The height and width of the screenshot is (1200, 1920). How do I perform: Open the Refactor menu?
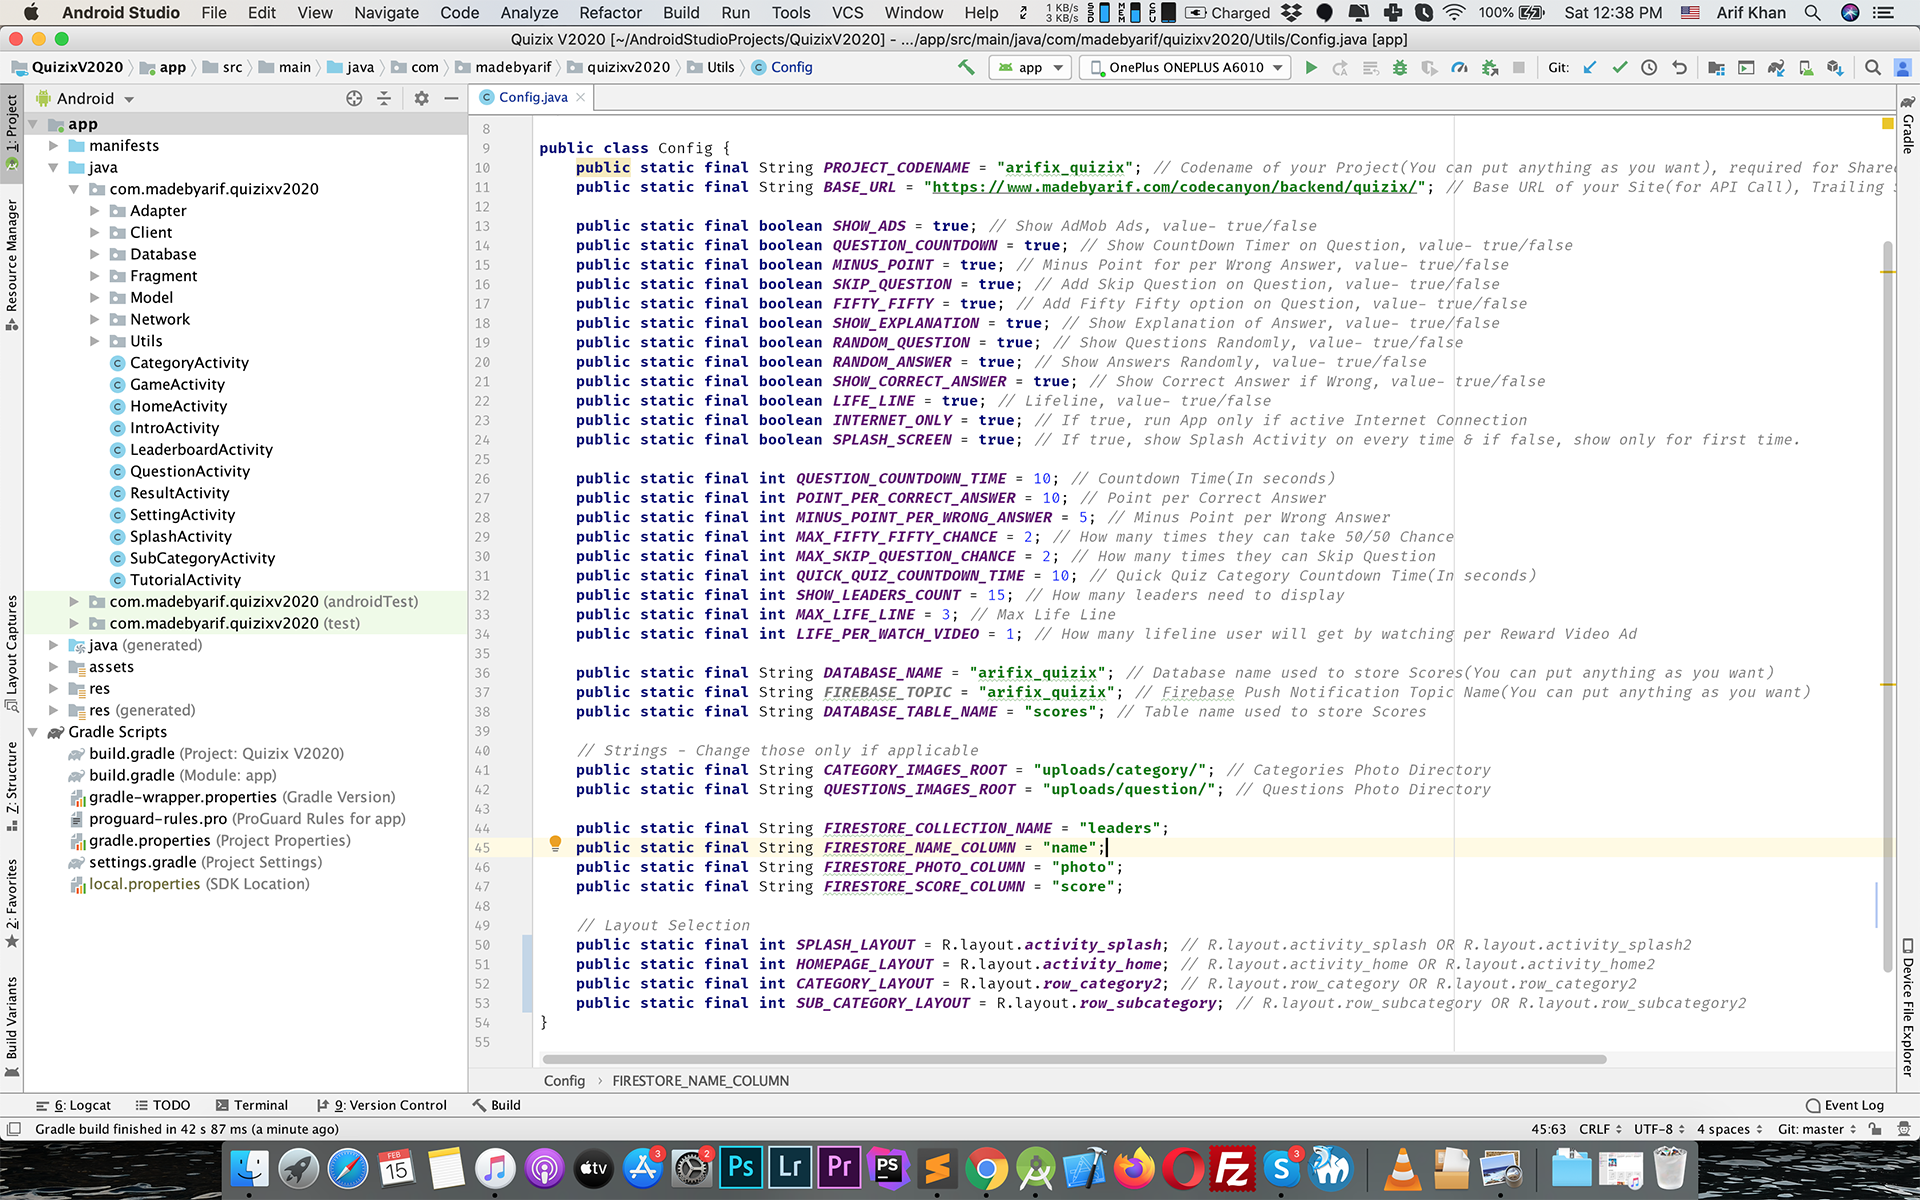tap(610, 13)
